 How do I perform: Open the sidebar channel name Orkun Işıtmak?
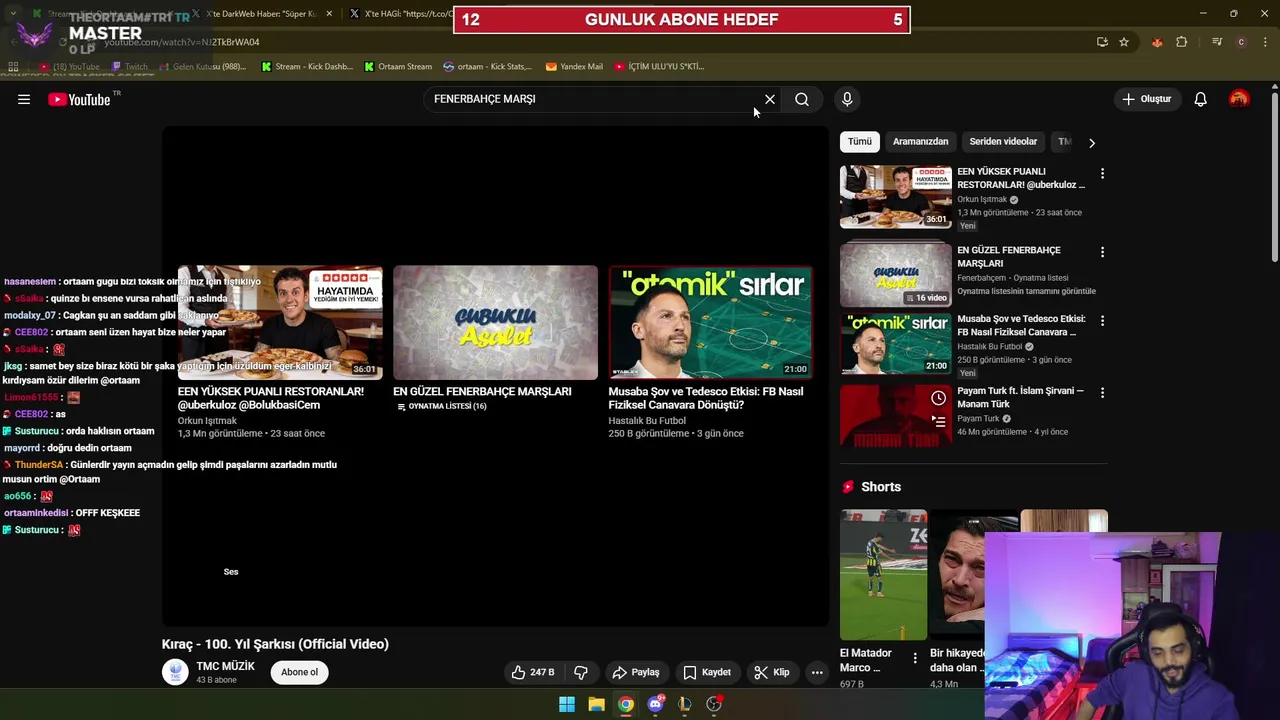click(982, 199)
